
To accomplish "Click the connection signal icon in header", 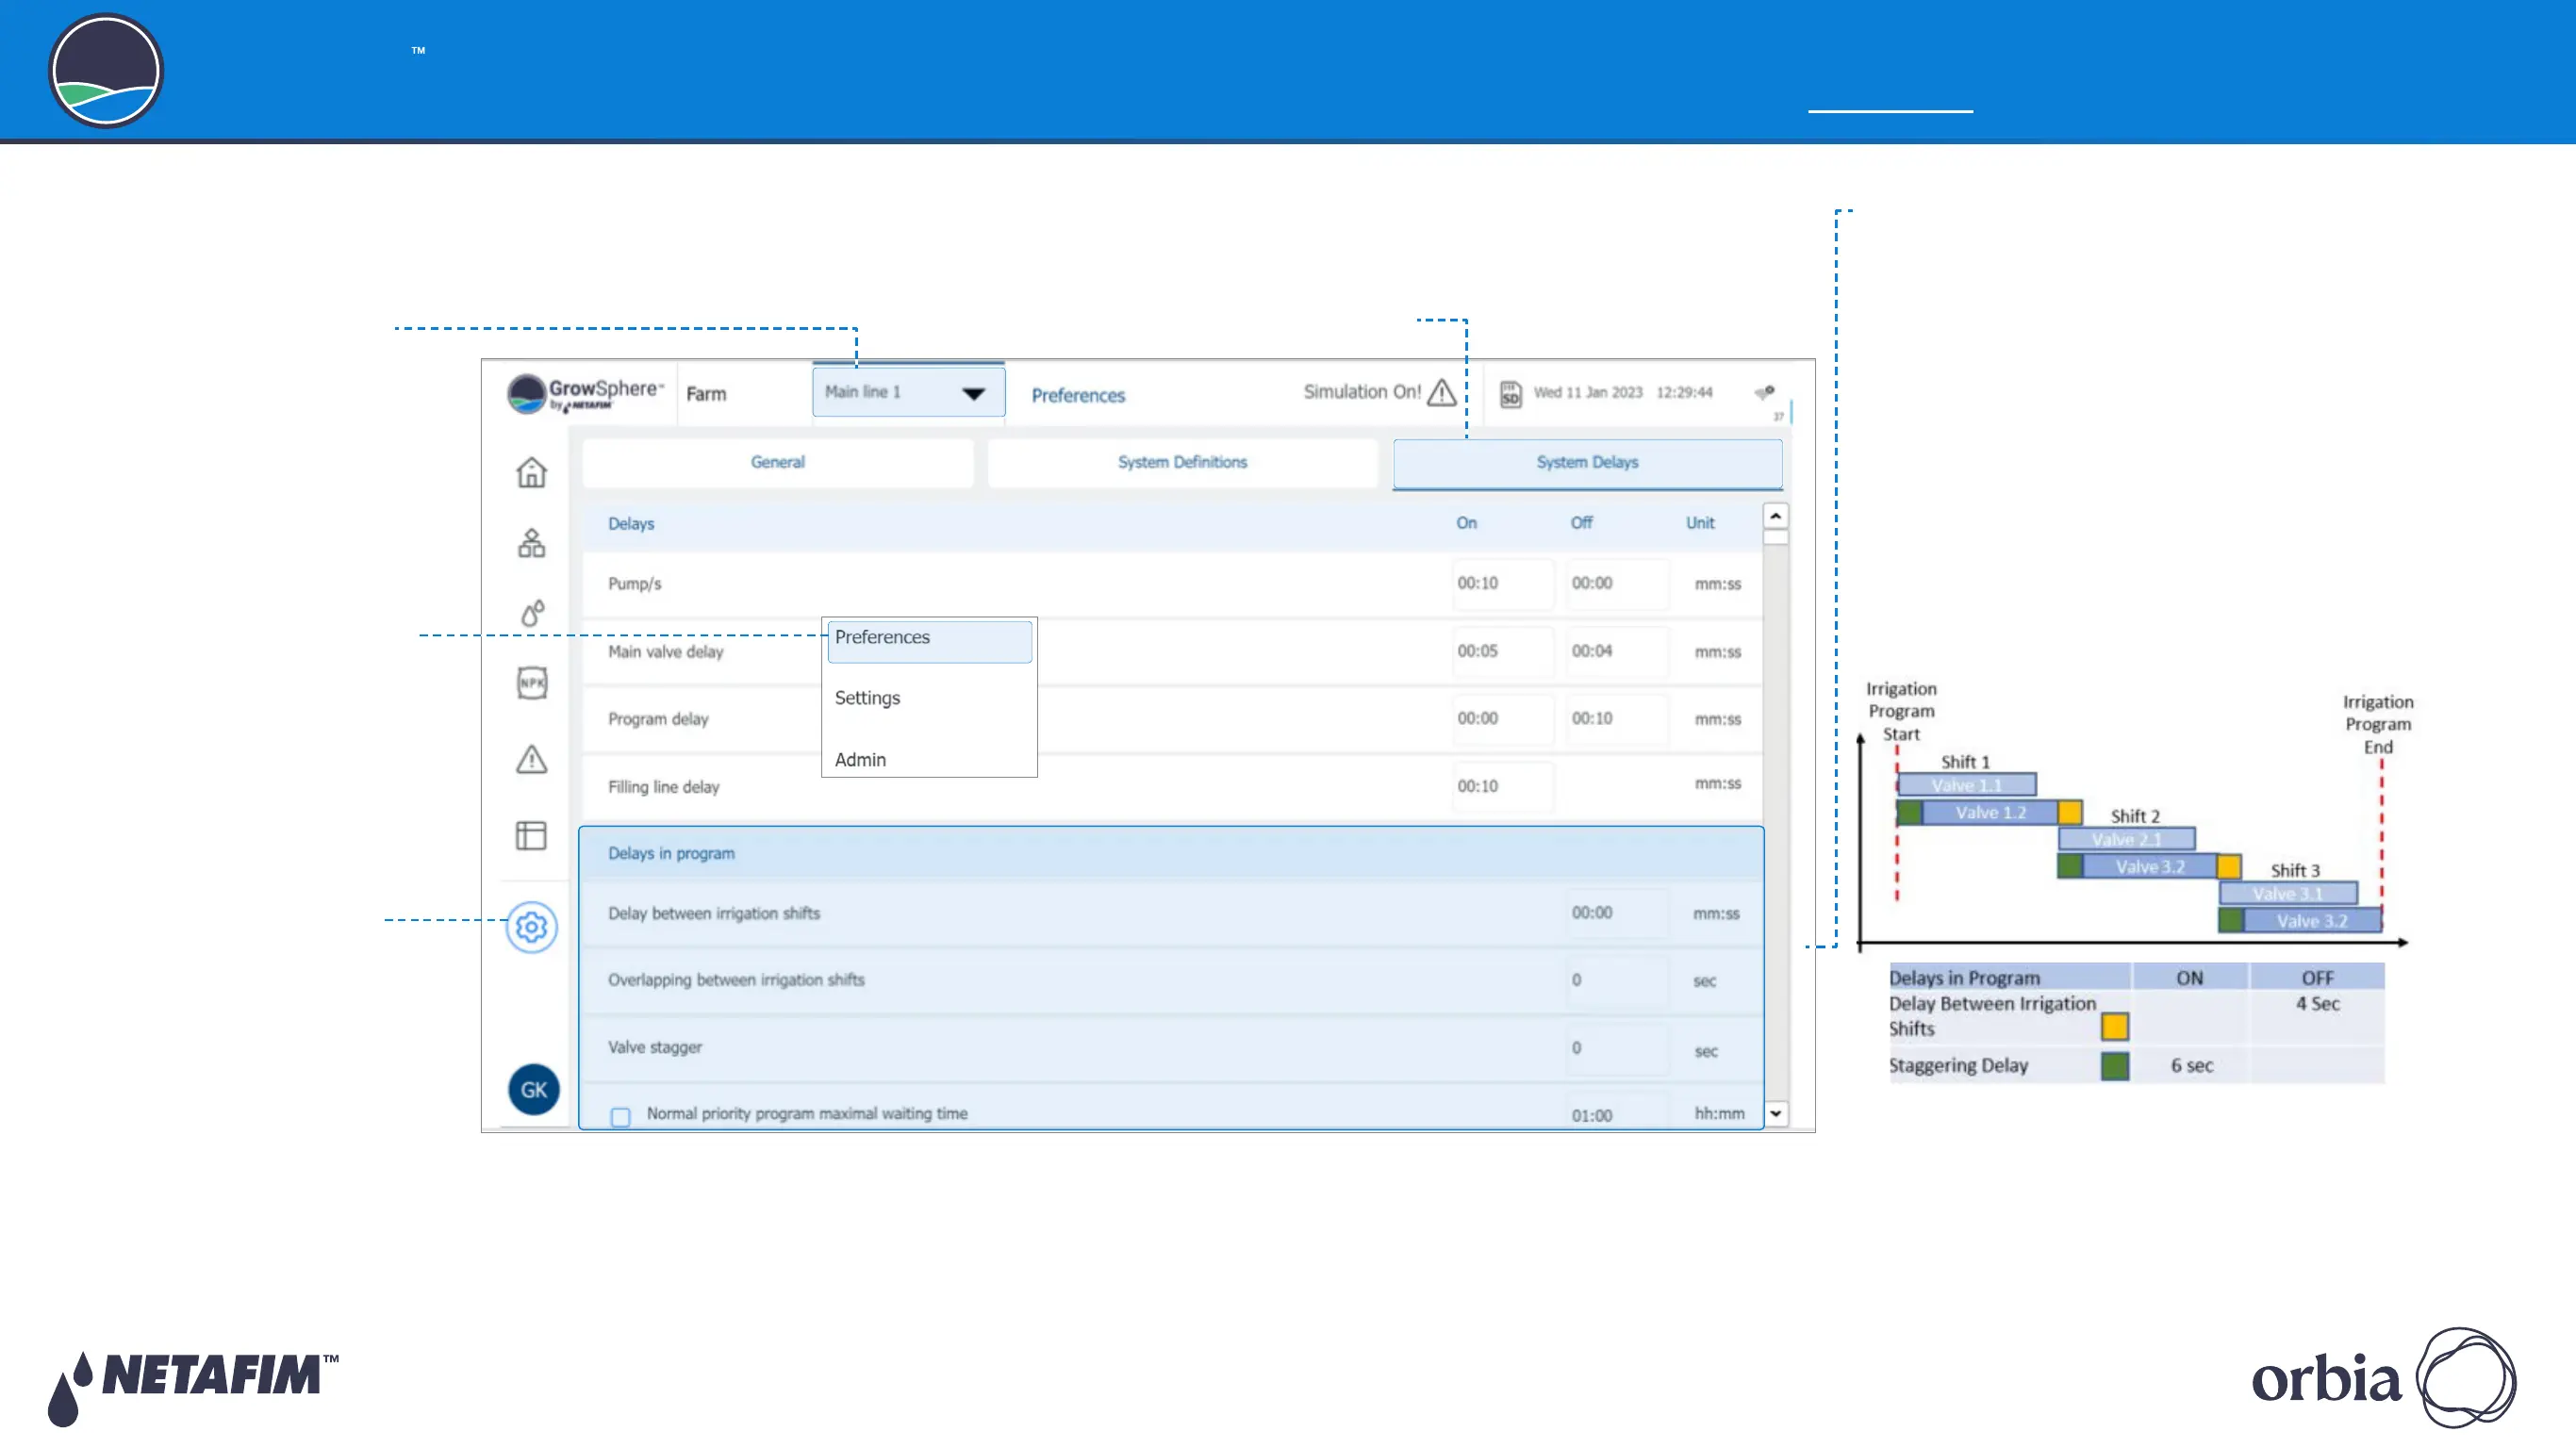I will point(1764,392).
